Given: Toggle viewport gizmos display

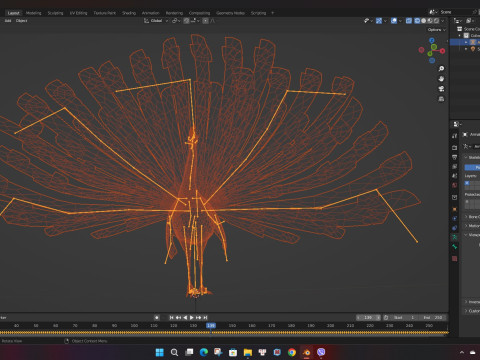Looking at the screenshot, I should tap(379, 21).
